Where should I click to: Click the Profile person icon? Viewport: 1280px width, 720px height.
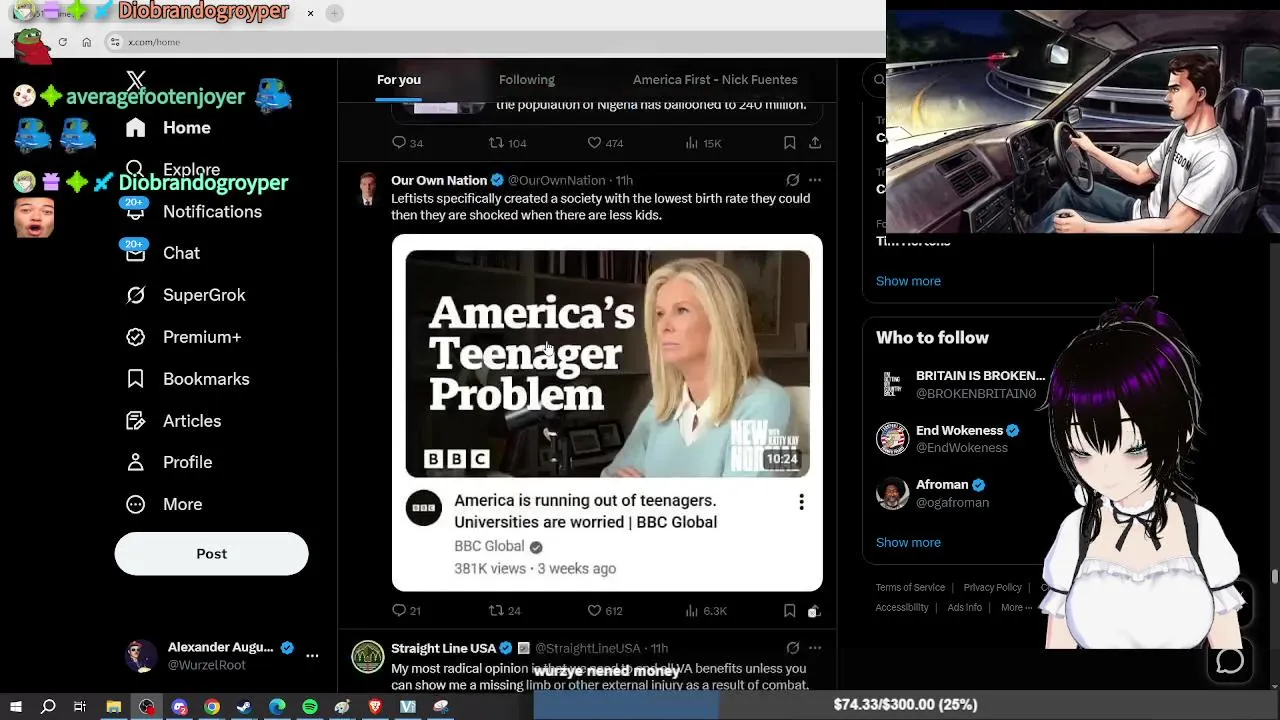(136, 462)
